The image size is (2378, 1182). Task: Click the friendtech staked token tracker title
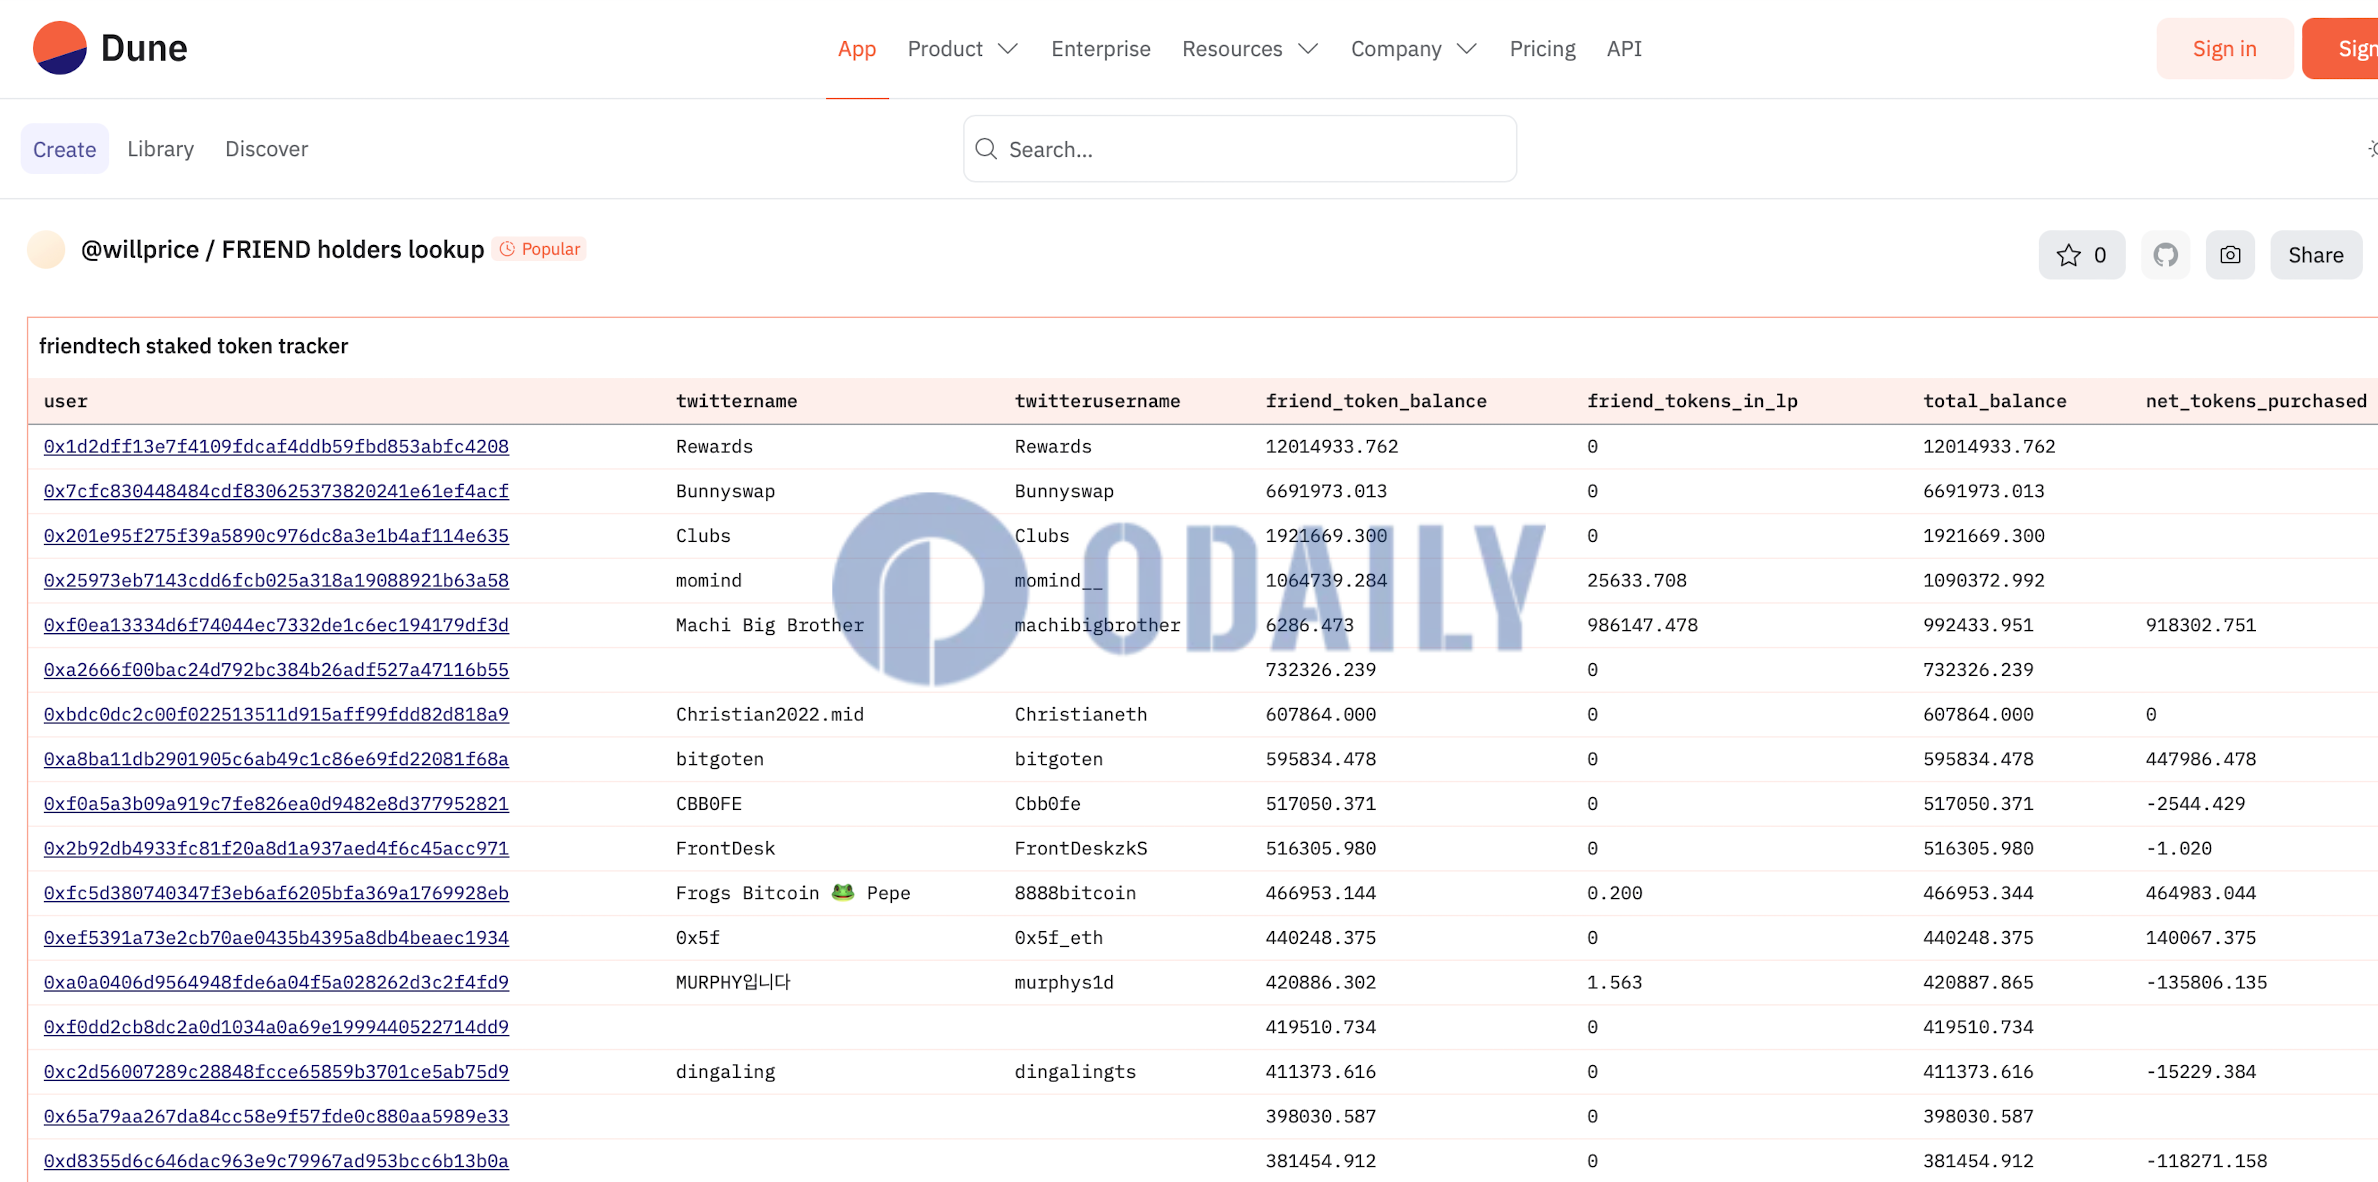[x=193, y=346]
